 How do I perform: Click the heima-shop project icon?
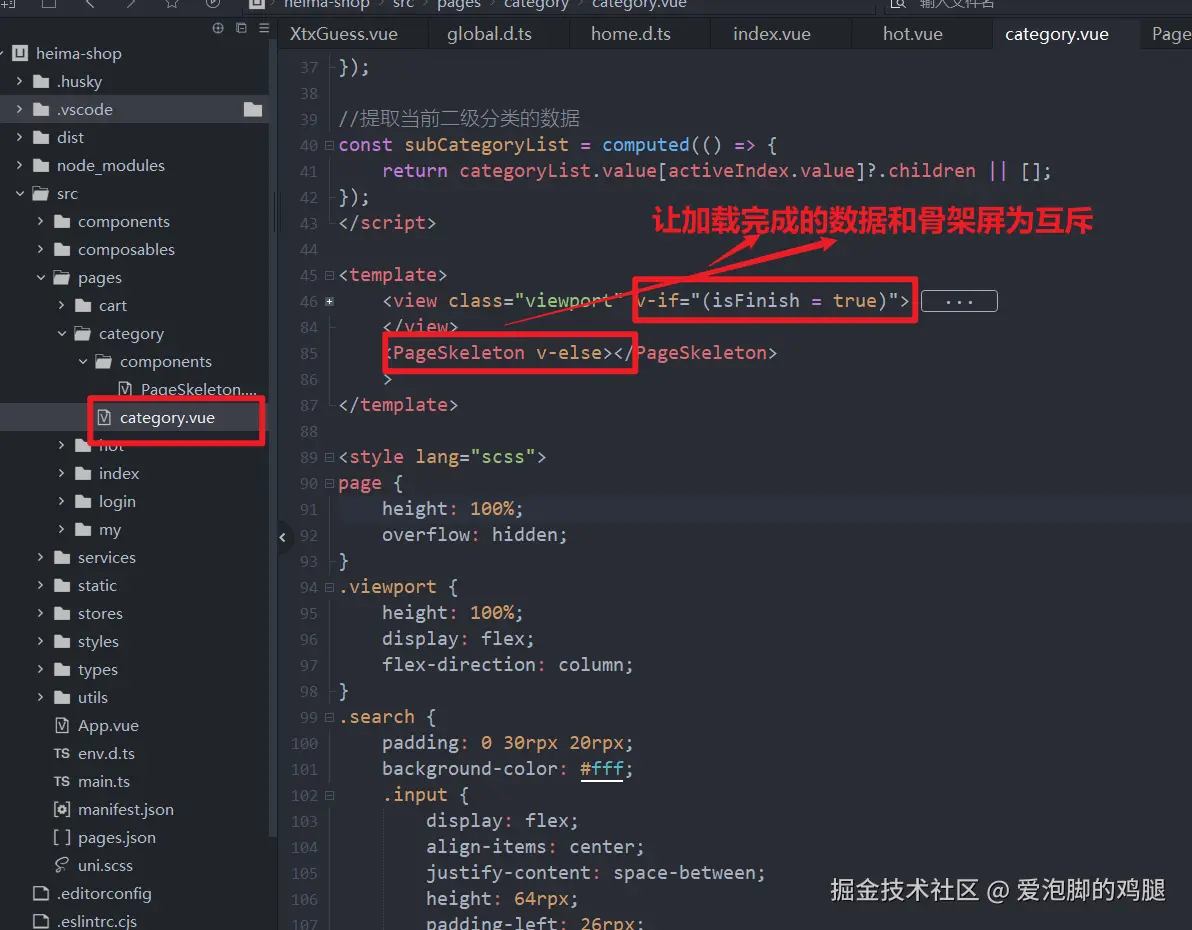click(x=20, y=53)
